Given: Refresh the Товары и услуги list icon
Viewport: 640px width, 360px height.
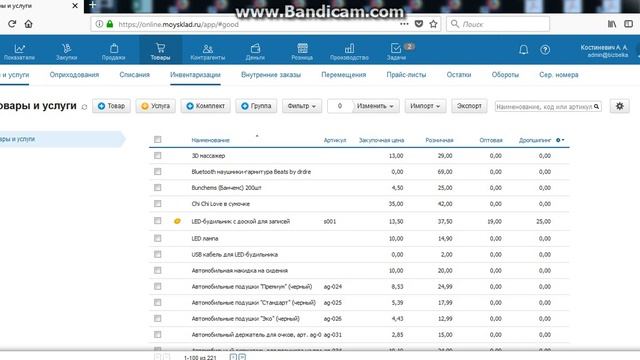Looking at the screenshot, I should (84, 107).
